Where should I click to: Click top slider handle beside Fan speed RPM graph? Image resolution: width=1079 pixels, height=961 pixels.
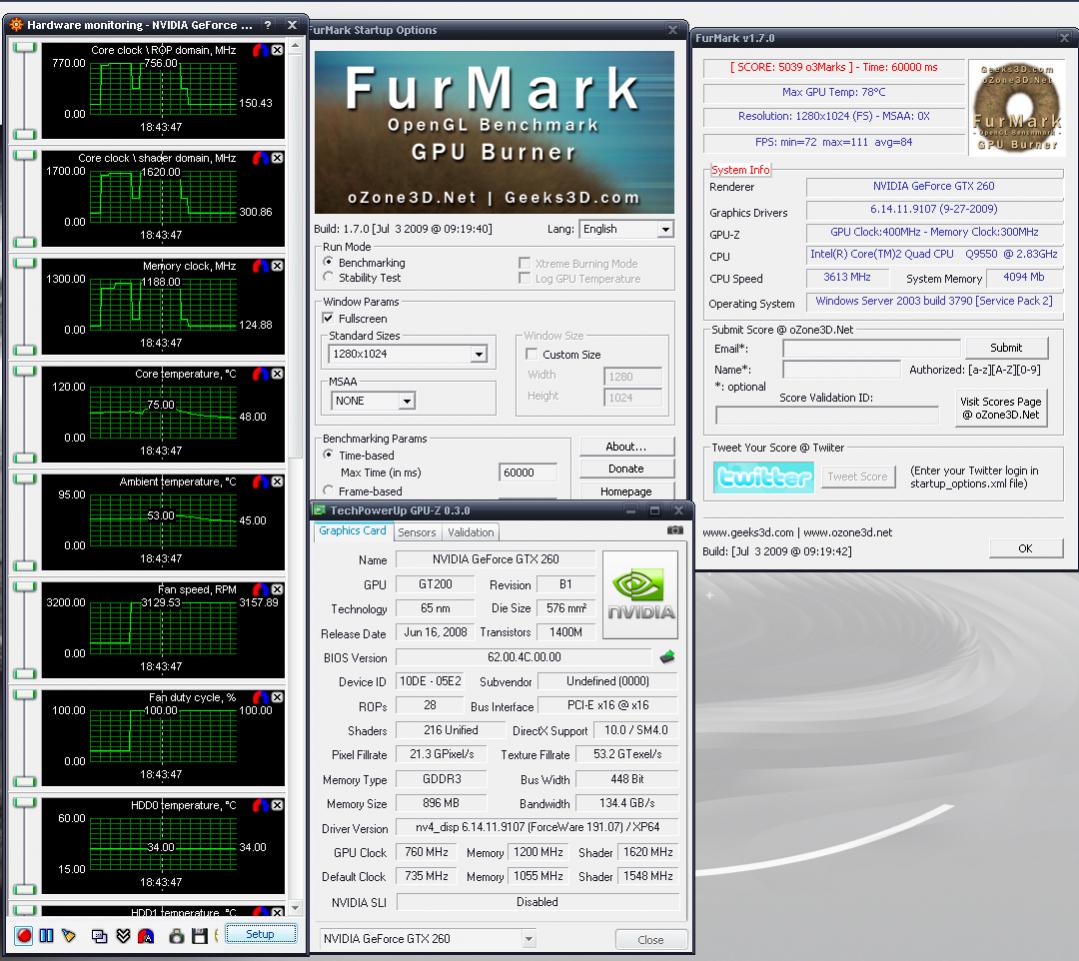pyautogui.click(x=25, y=587)
